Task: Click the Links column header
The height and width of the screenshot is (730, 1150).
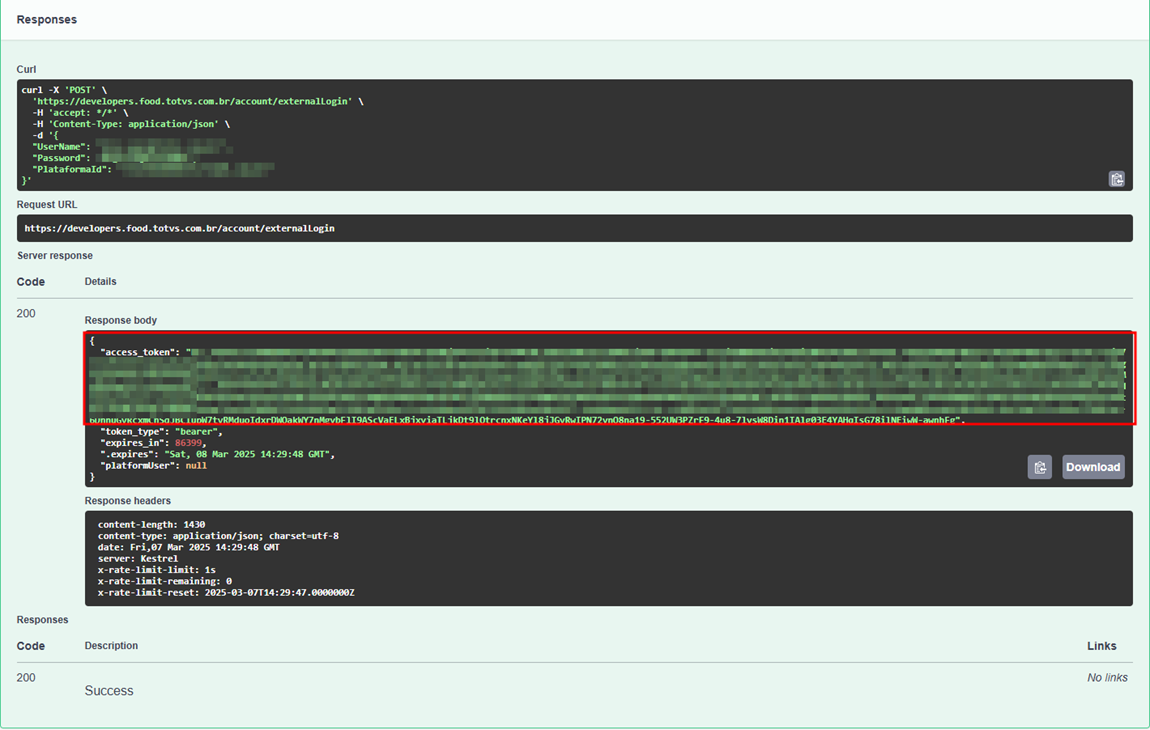Action: click(1102, 646)
